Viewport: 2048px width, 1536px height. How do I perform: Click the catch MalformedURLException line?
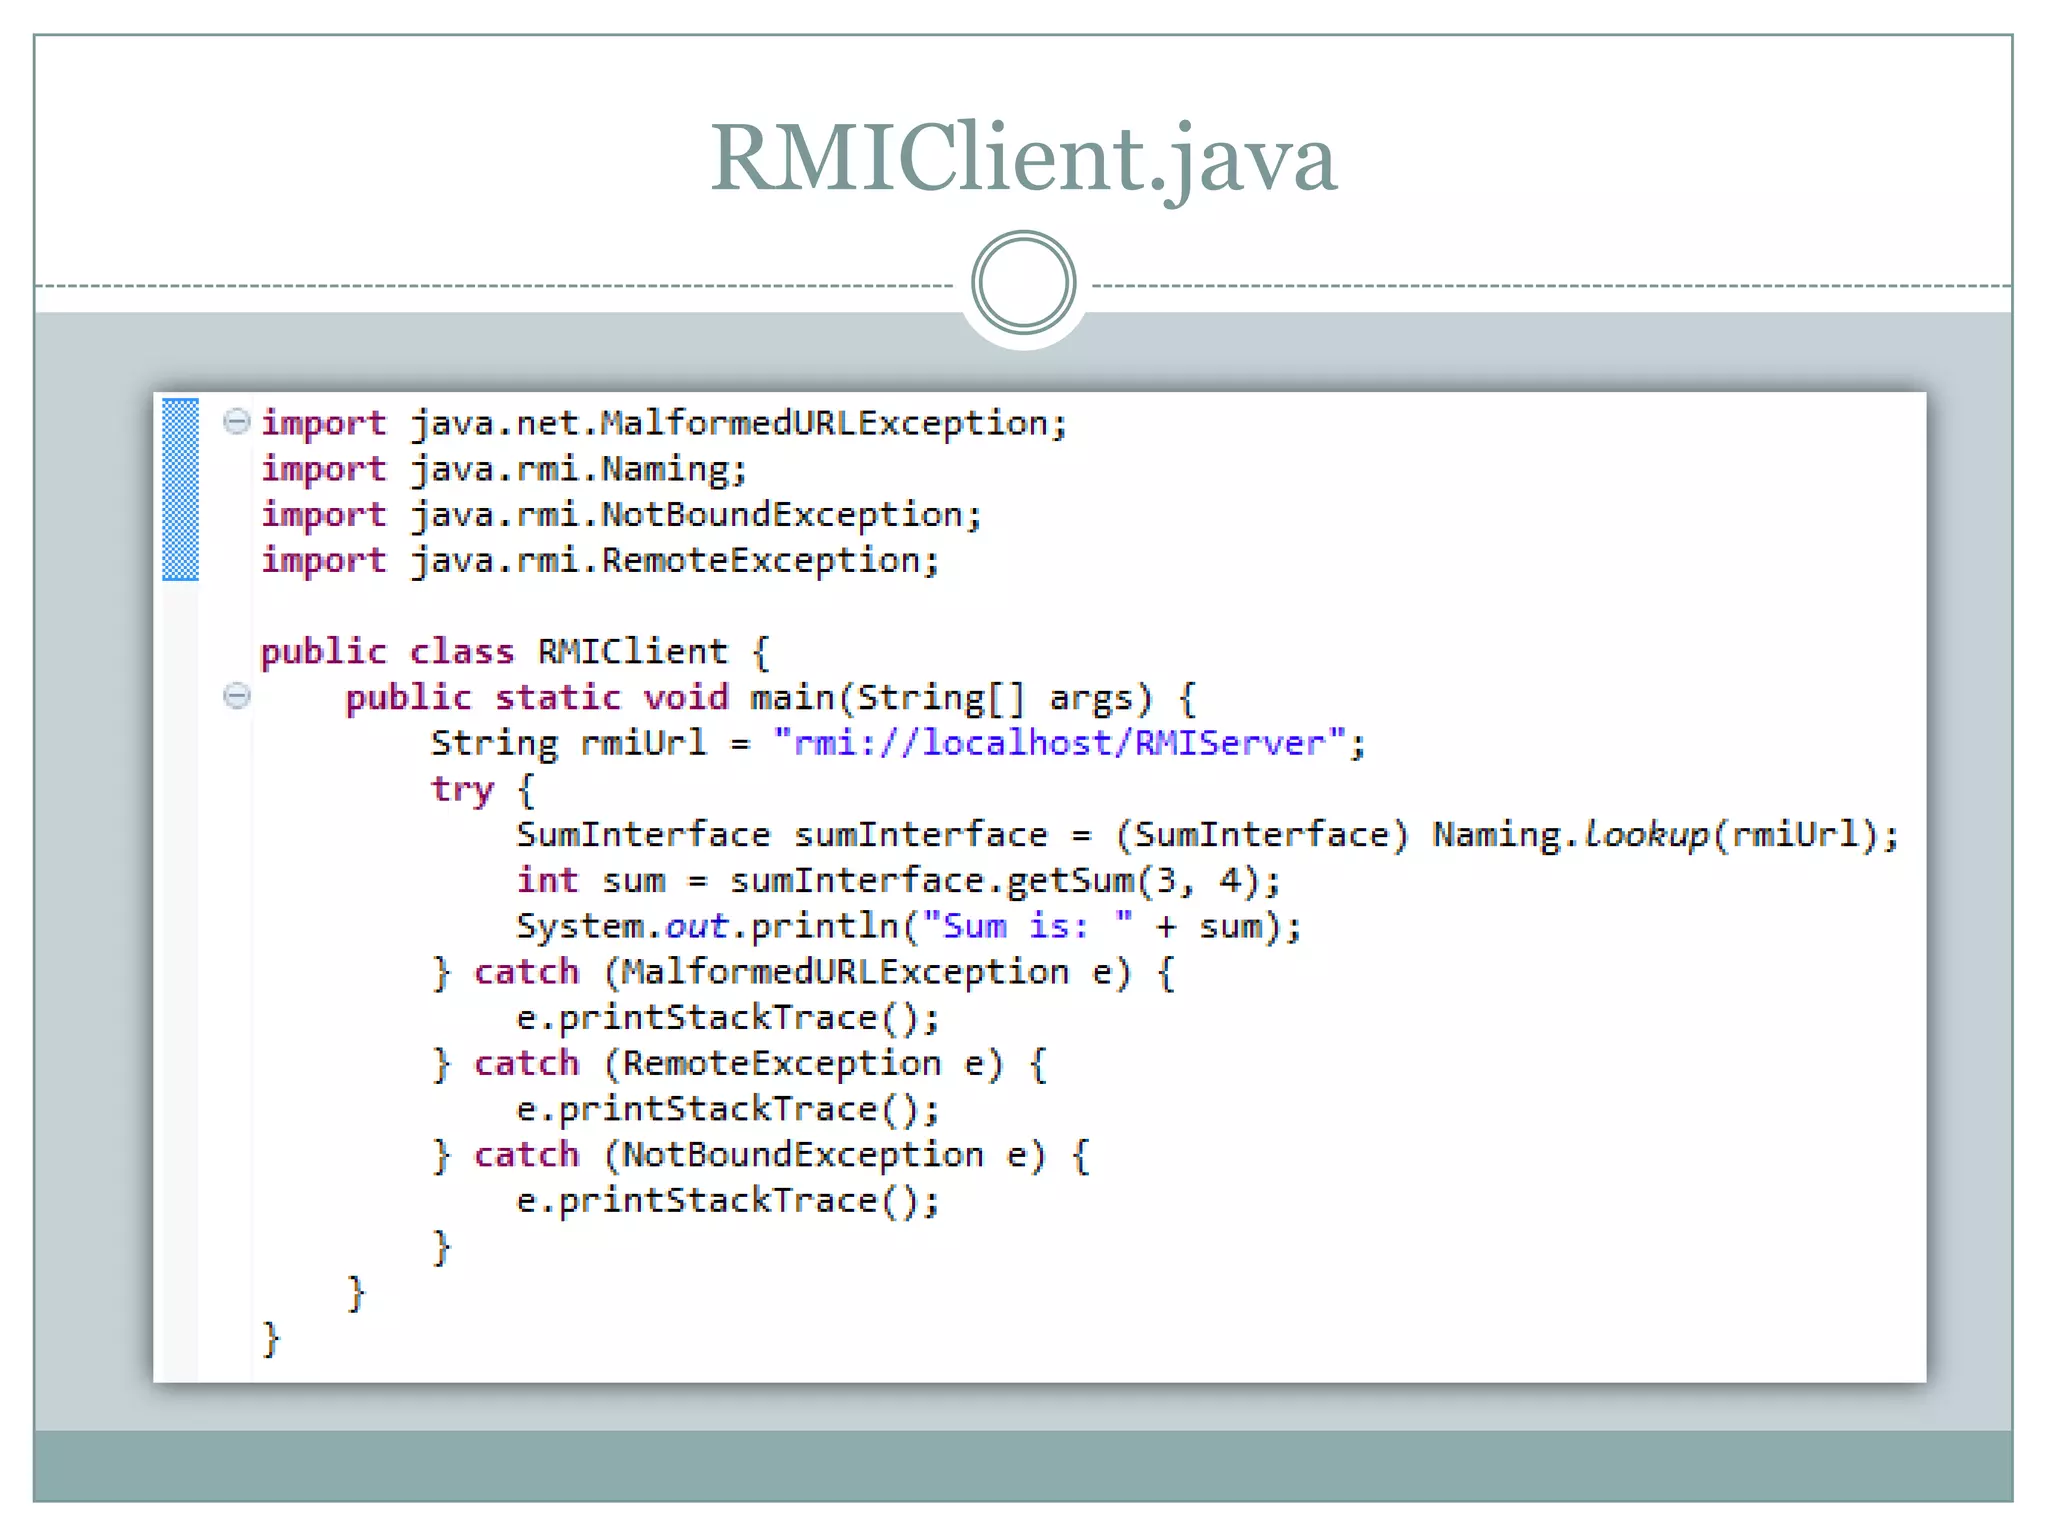803,972
